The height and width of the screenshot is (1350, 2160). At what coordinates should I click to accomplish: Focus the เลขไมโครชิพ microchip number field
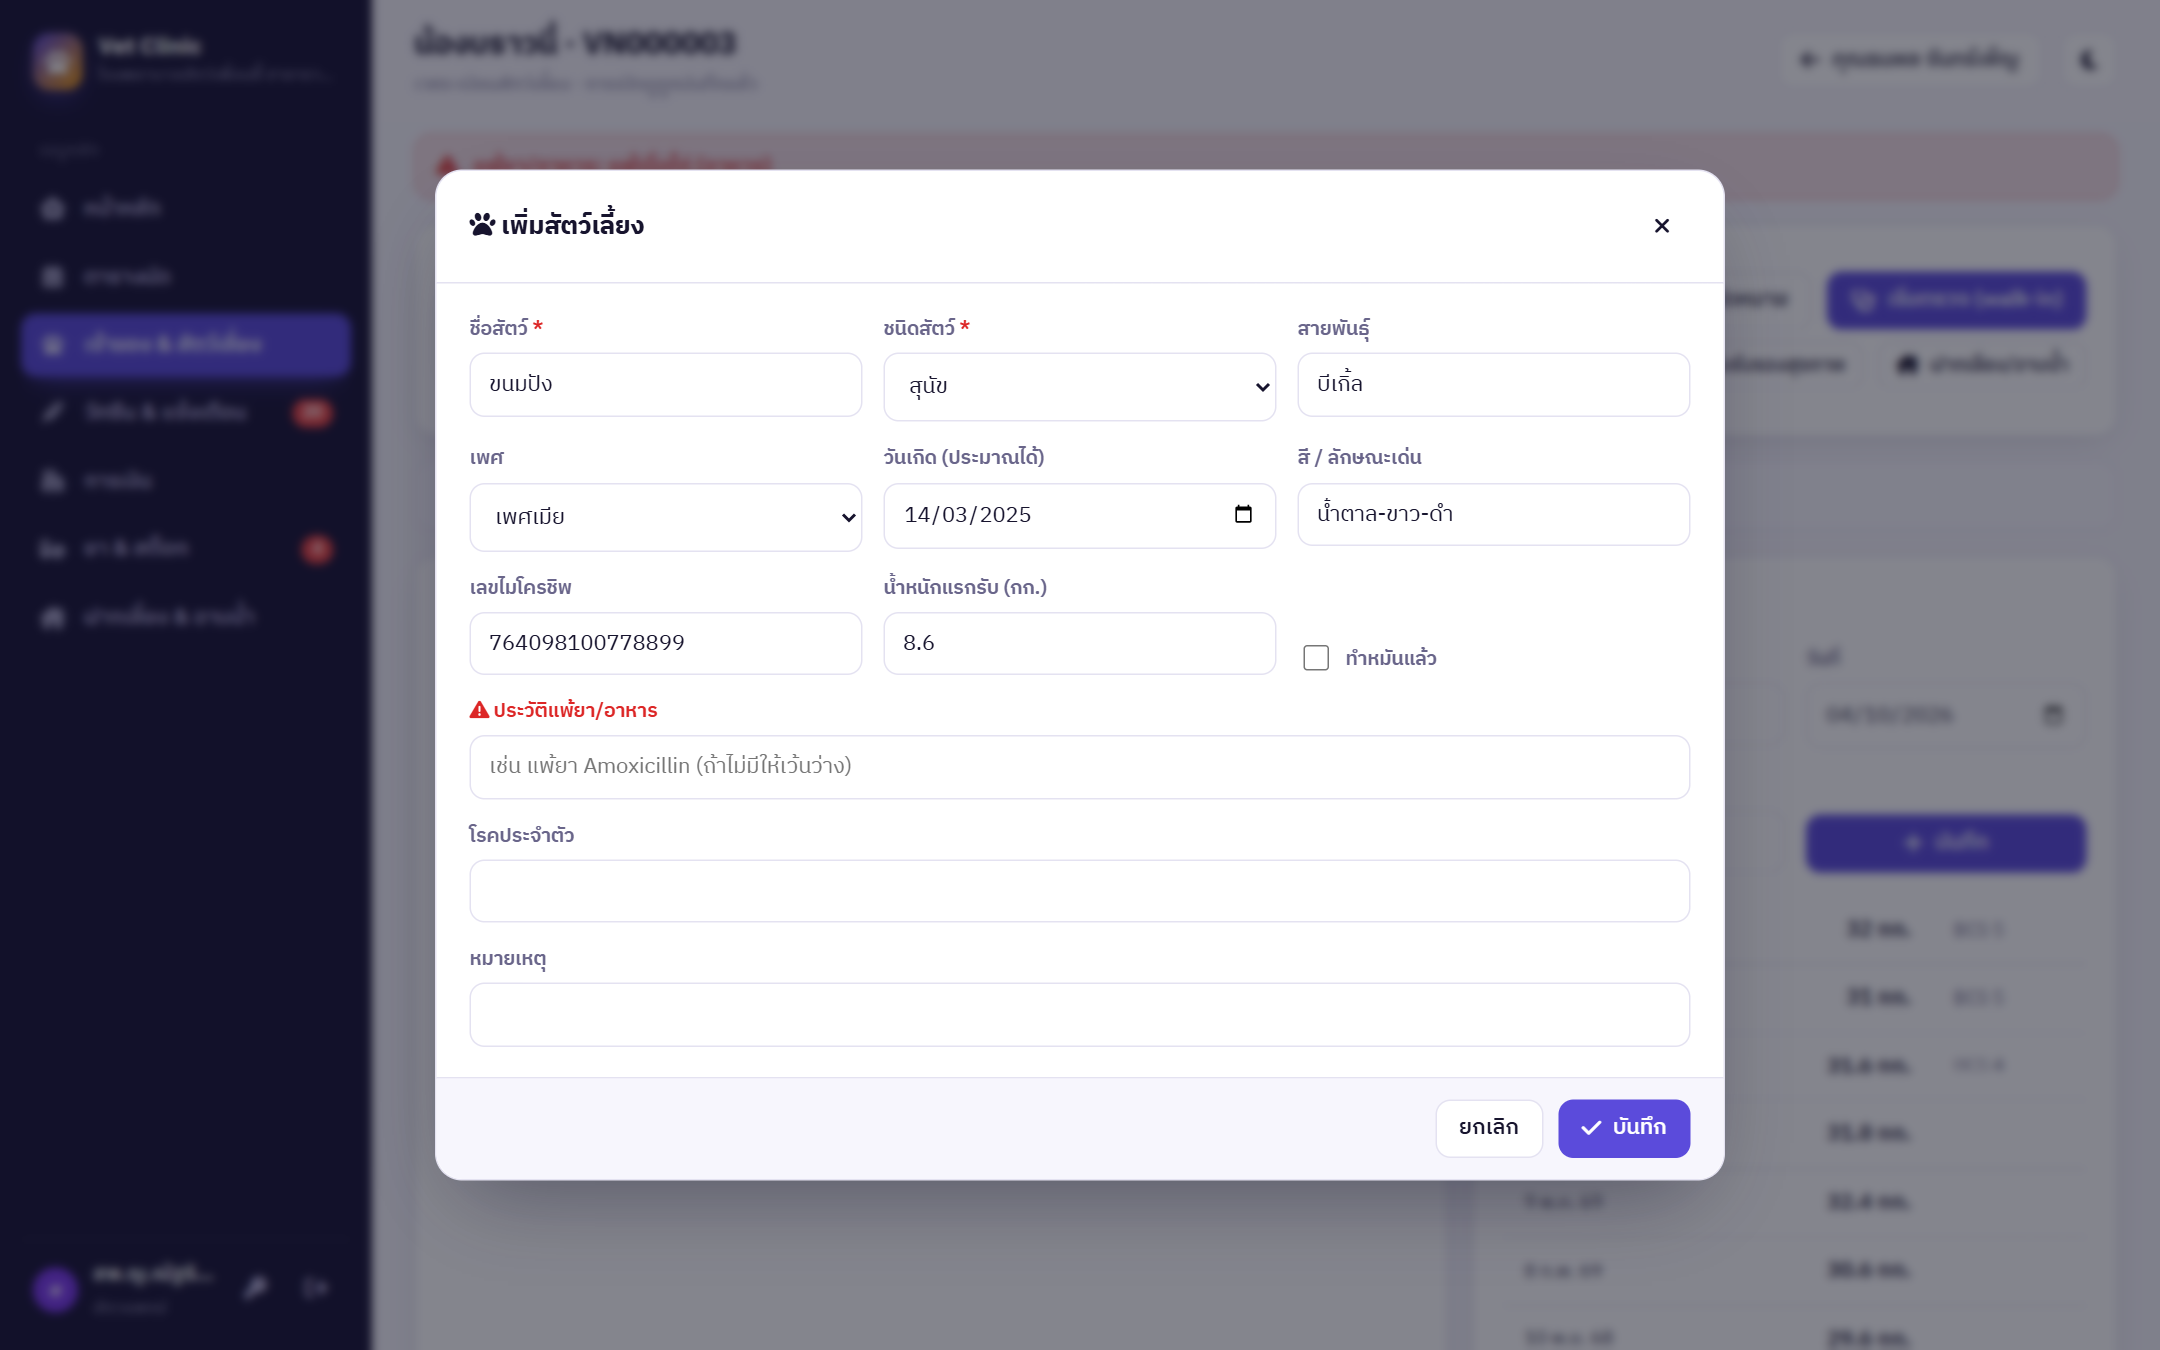tap(665, 643)
